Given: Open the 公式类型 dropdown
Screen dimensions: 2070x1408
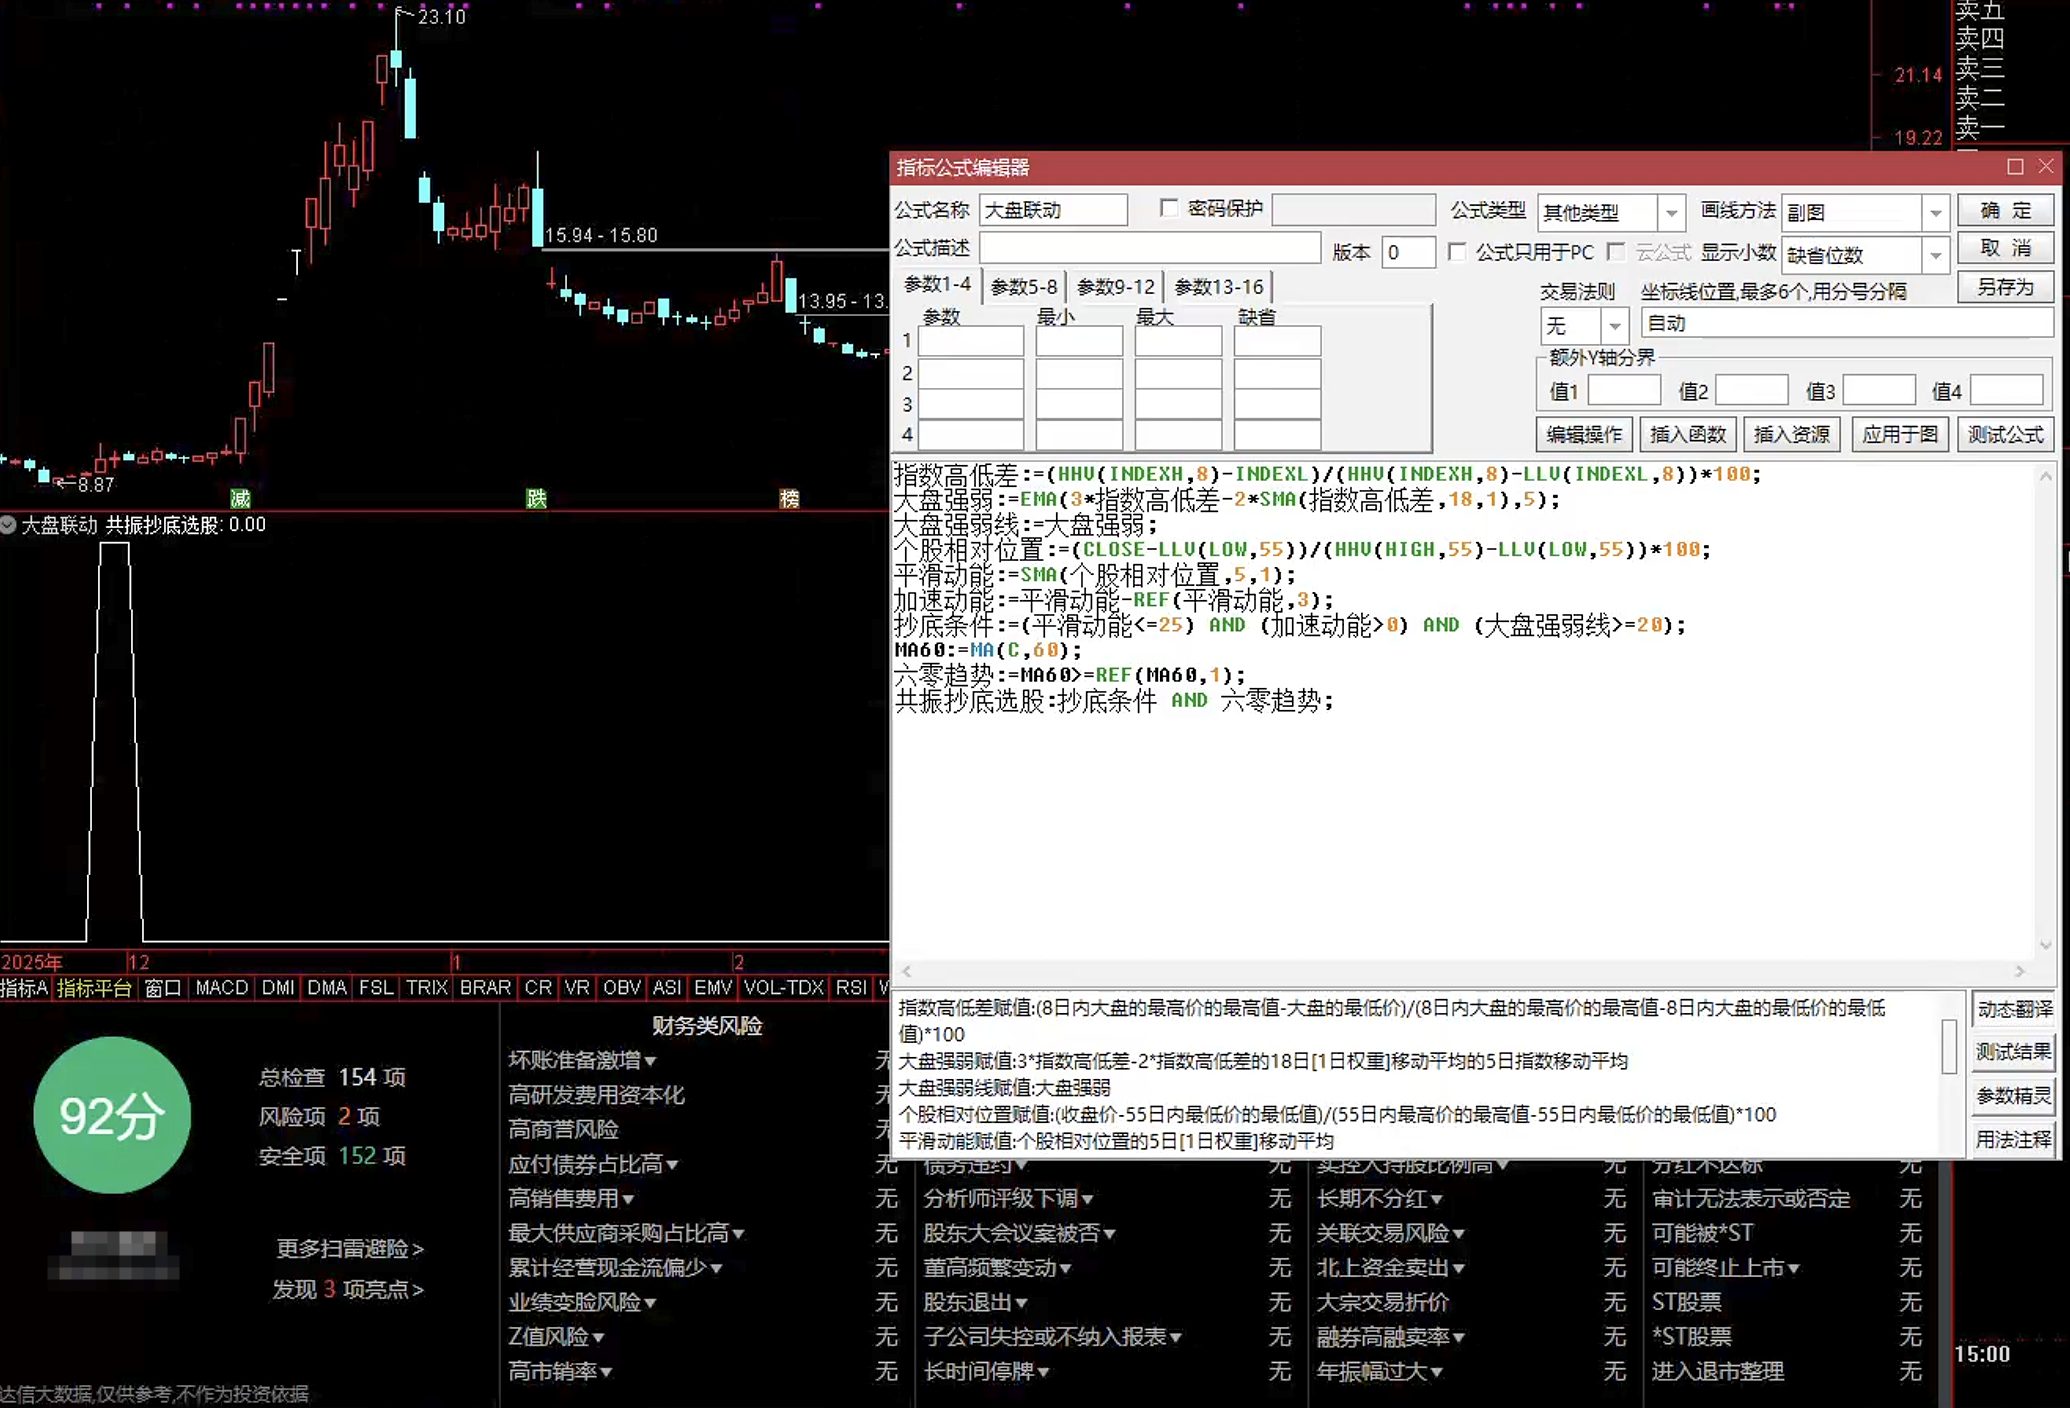Looking at the screenshot, I should click(1671, 212).
